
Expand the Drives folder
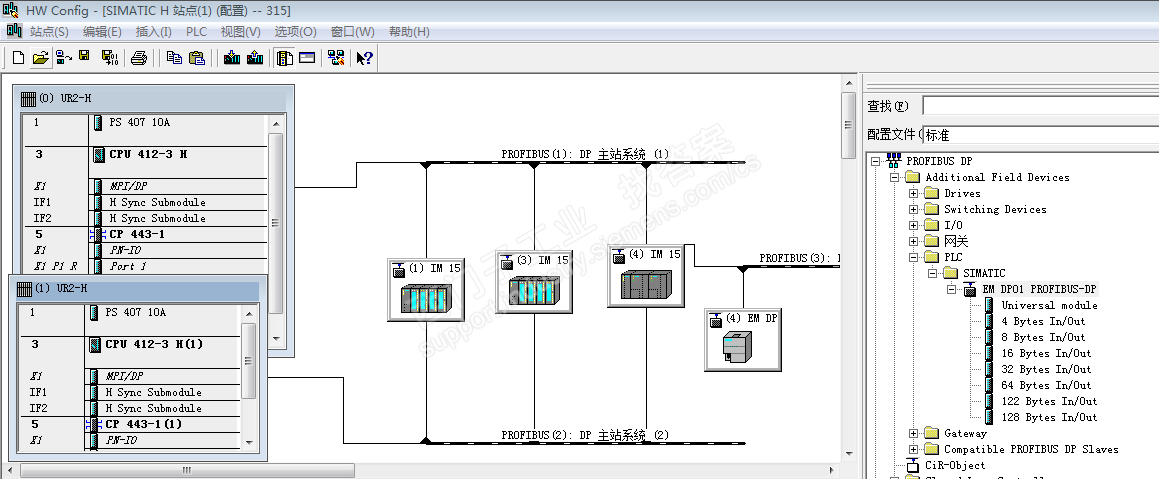(x=914, y=194)
